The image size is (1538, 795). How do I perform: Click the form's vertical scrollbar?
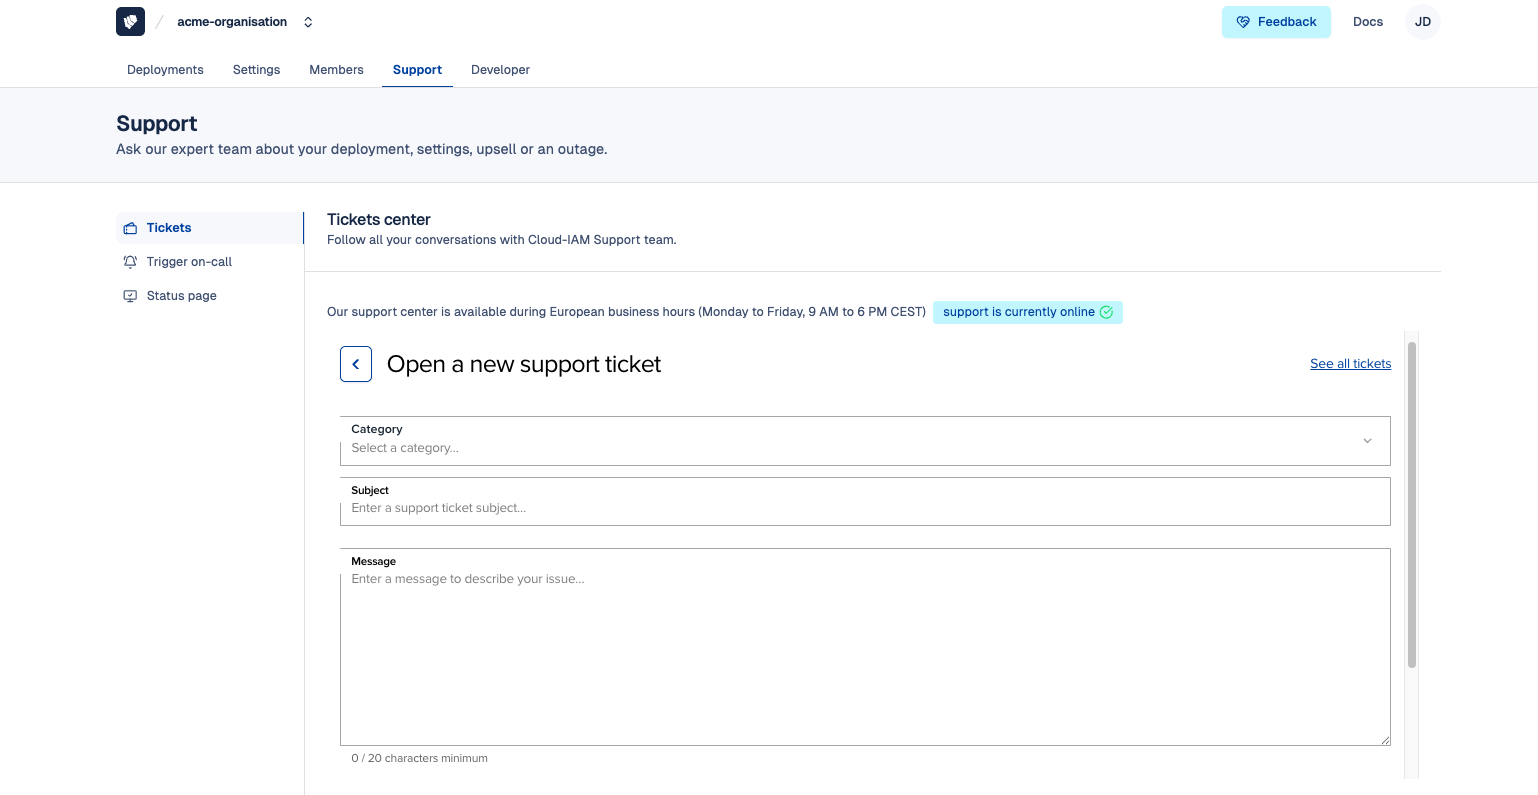(1412, 505)
